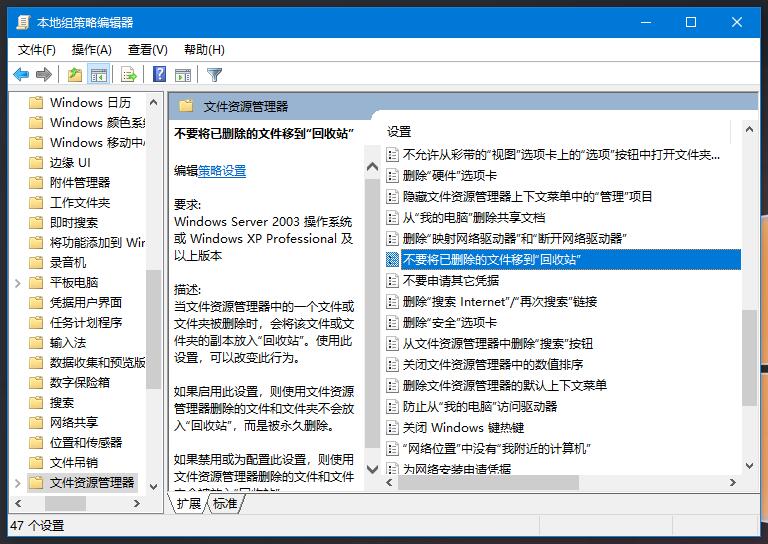Click settings list vertical scrollbar down arrow
Viewport: 768px width, 544px height.
[749, 467]
